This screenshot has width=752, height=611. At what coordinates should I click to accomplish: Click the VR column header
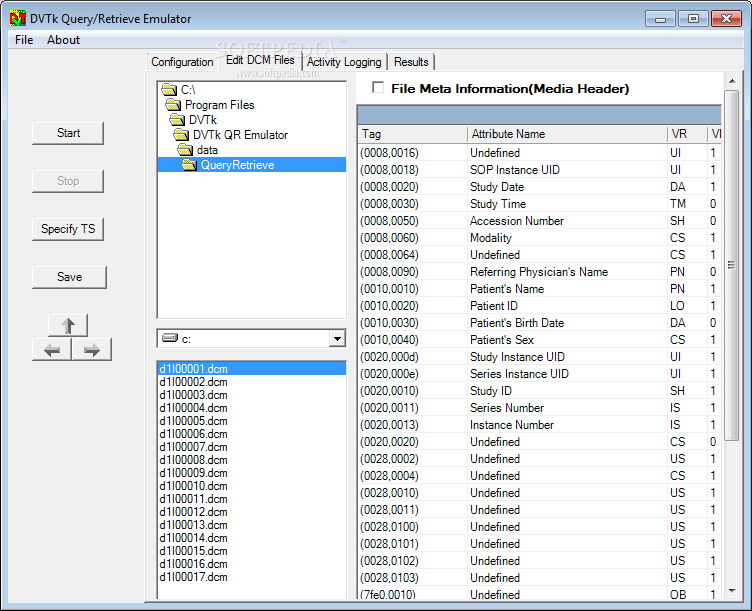[687, 134]
